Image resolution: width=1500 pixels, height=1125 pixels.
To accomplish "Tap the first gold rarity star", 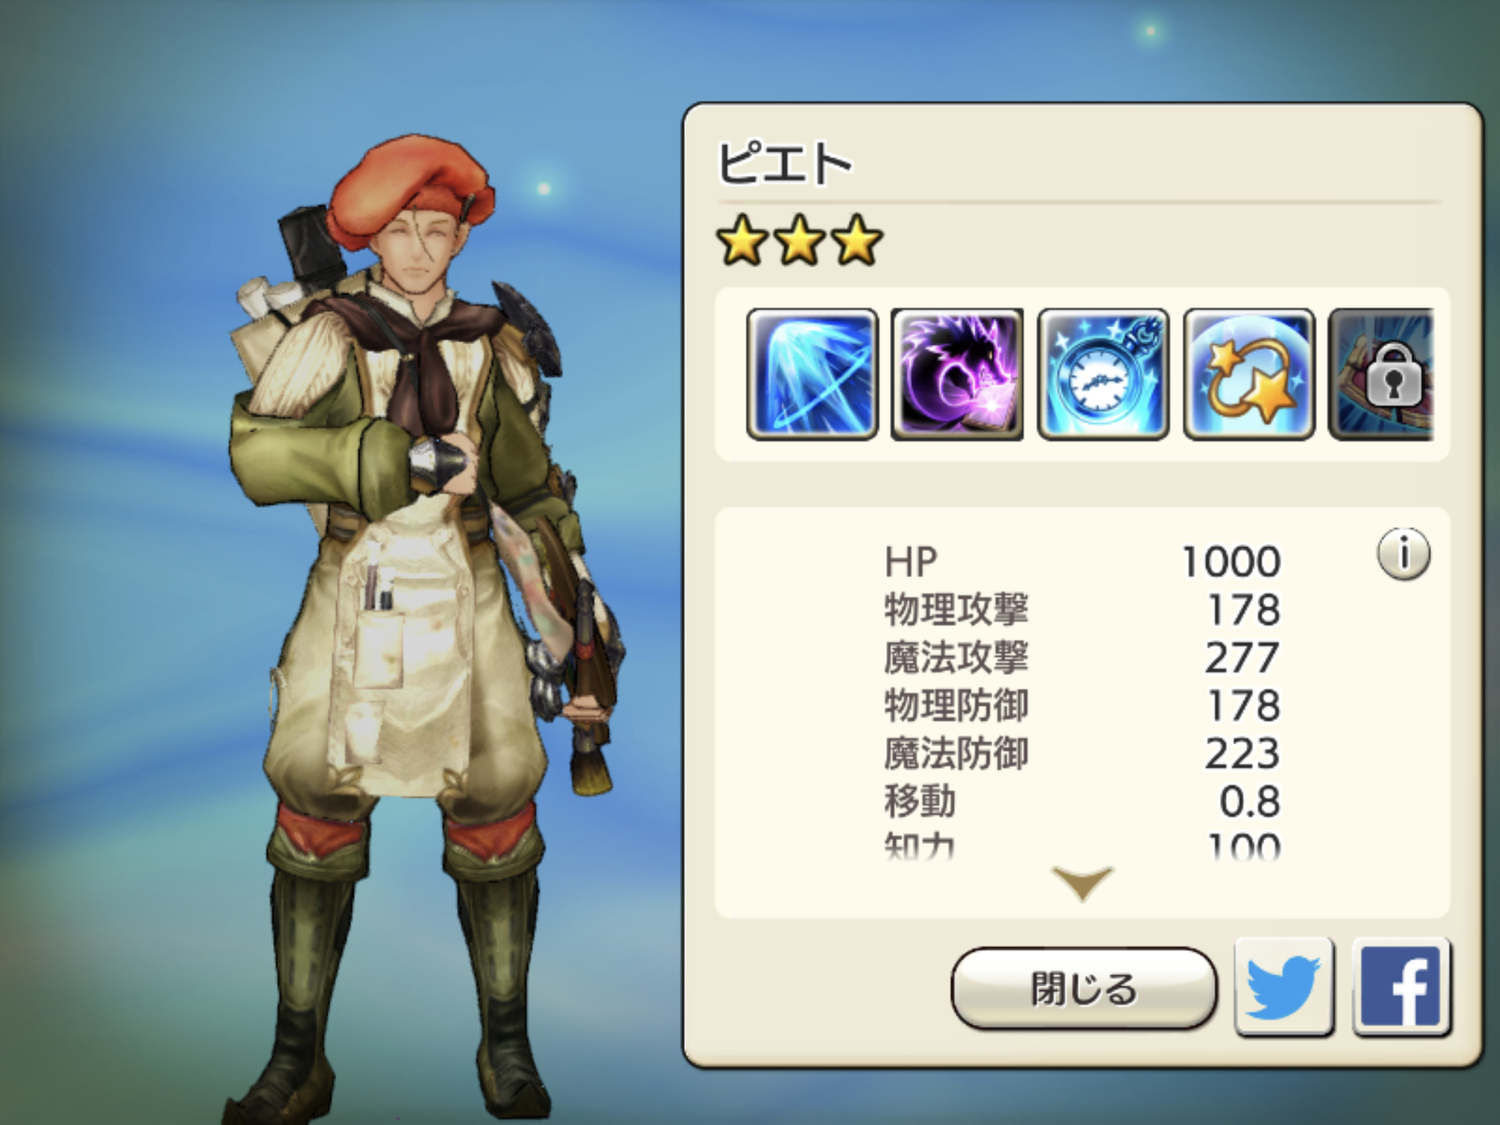I will click(x=742, y=241).
